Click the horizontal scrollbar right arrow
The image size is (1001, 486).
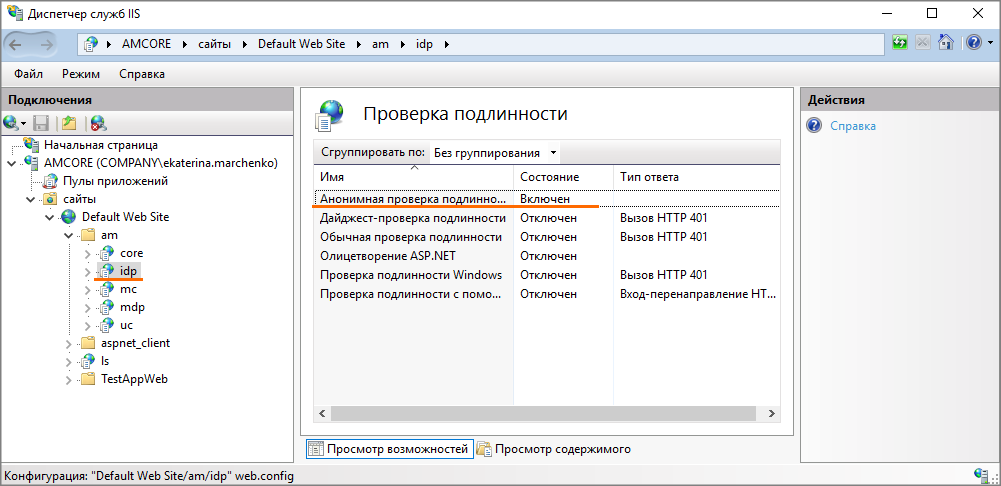[773, 412]
